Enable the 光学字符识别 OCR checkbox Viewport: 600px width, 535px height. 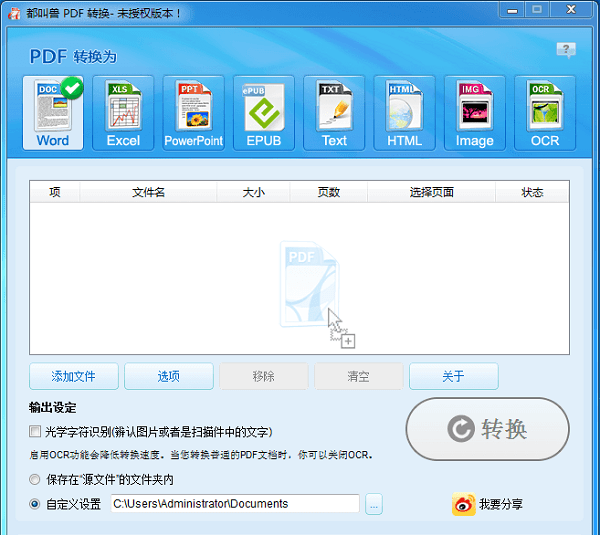click(x=35, y=432)
